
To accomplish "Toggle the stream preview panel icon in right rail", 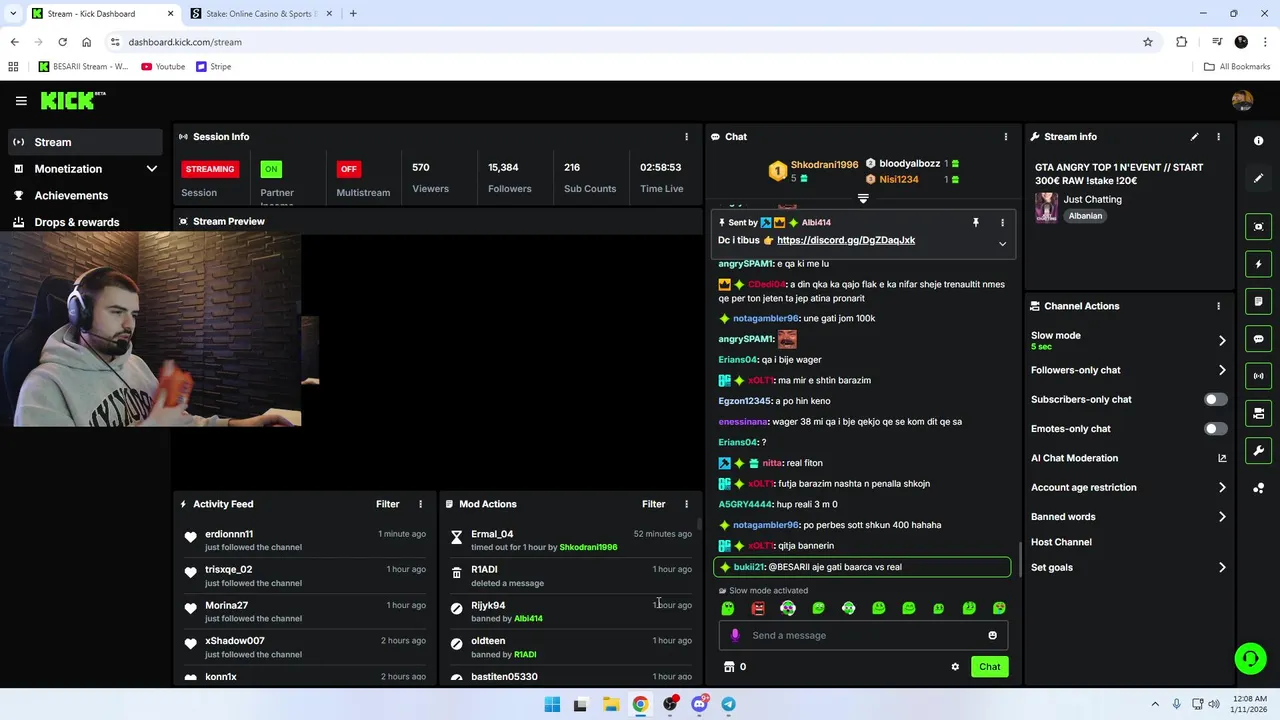I will tap(1258, 227).
